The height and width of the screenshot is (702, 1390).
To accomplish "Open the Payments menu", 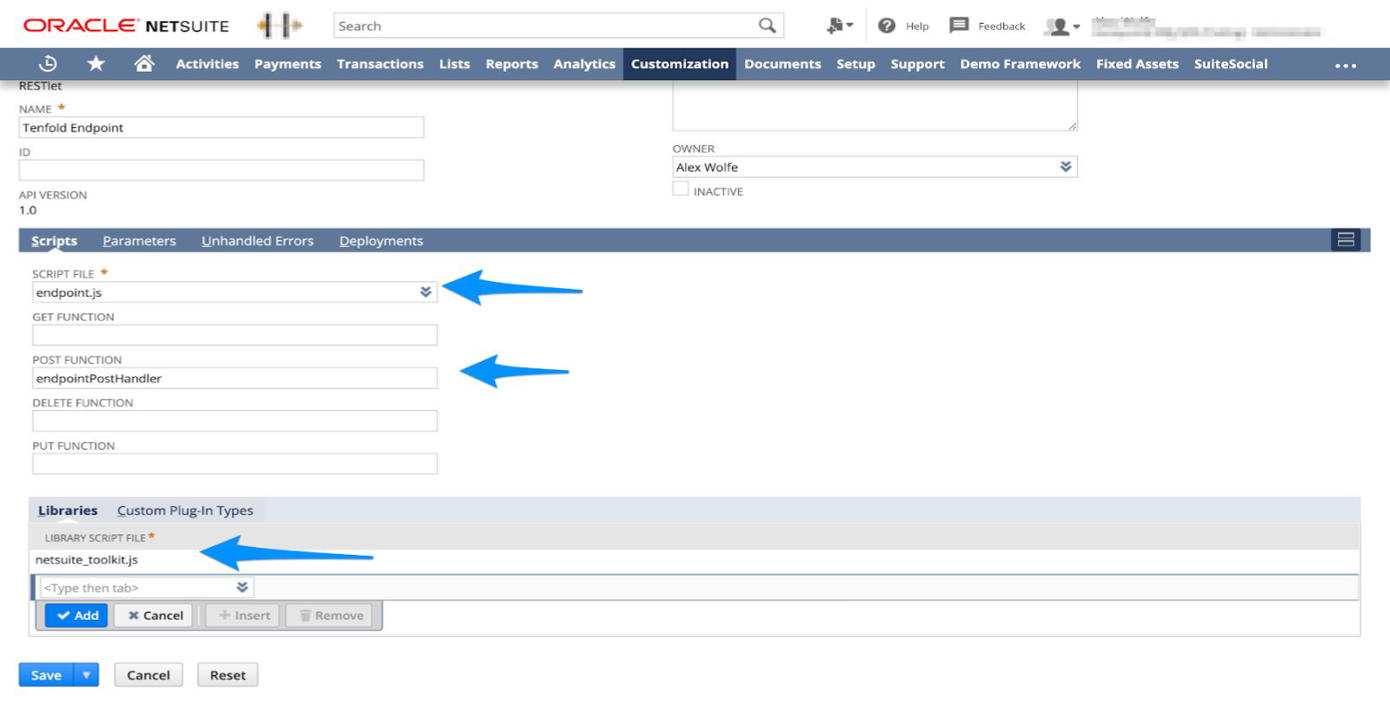I will (288, 63).
